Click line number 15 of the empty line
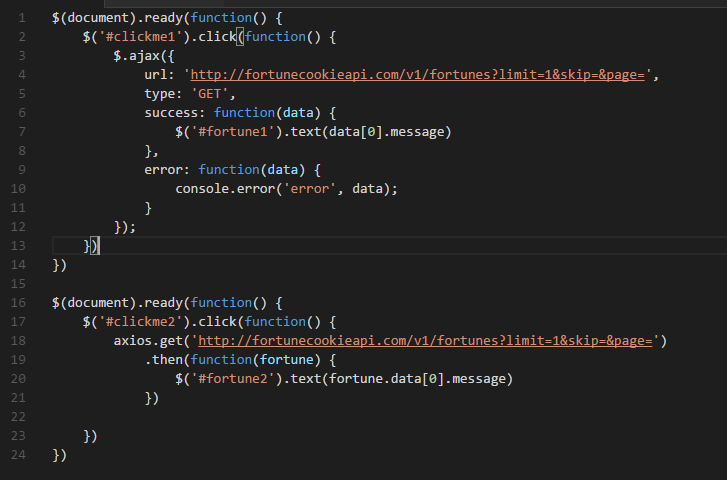The width and height of the screenshot is (727, 480). coord(18,284)
